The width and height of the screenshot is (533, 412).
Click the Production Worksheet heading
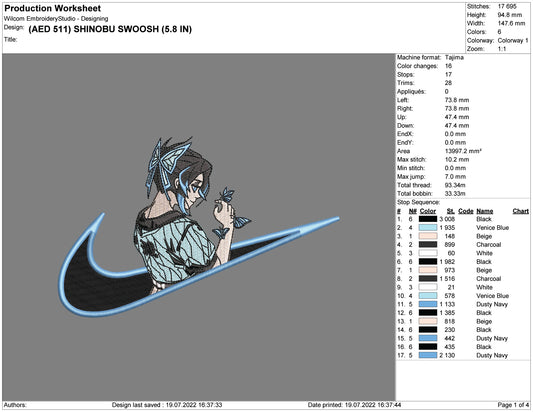point(53,8)
